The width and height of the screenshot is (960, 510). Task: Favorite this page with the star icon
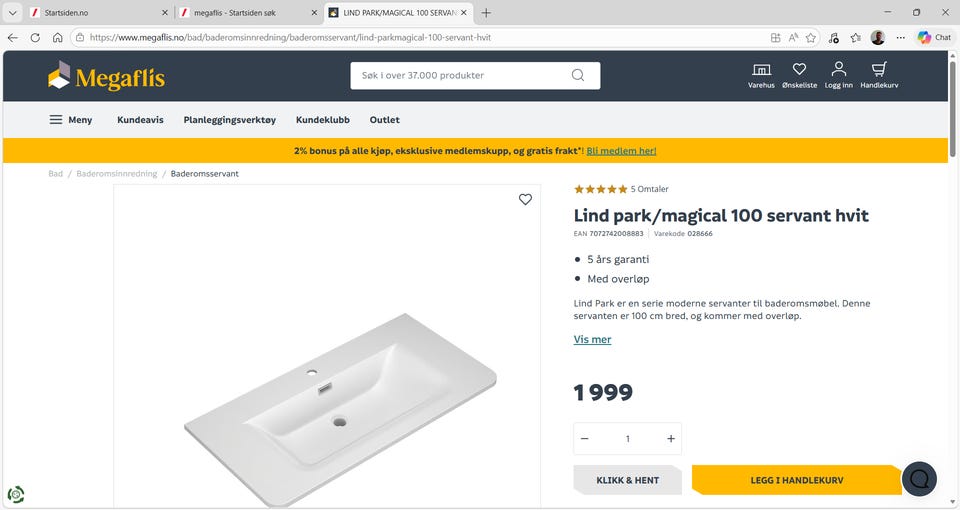click(x=811, y=38)
